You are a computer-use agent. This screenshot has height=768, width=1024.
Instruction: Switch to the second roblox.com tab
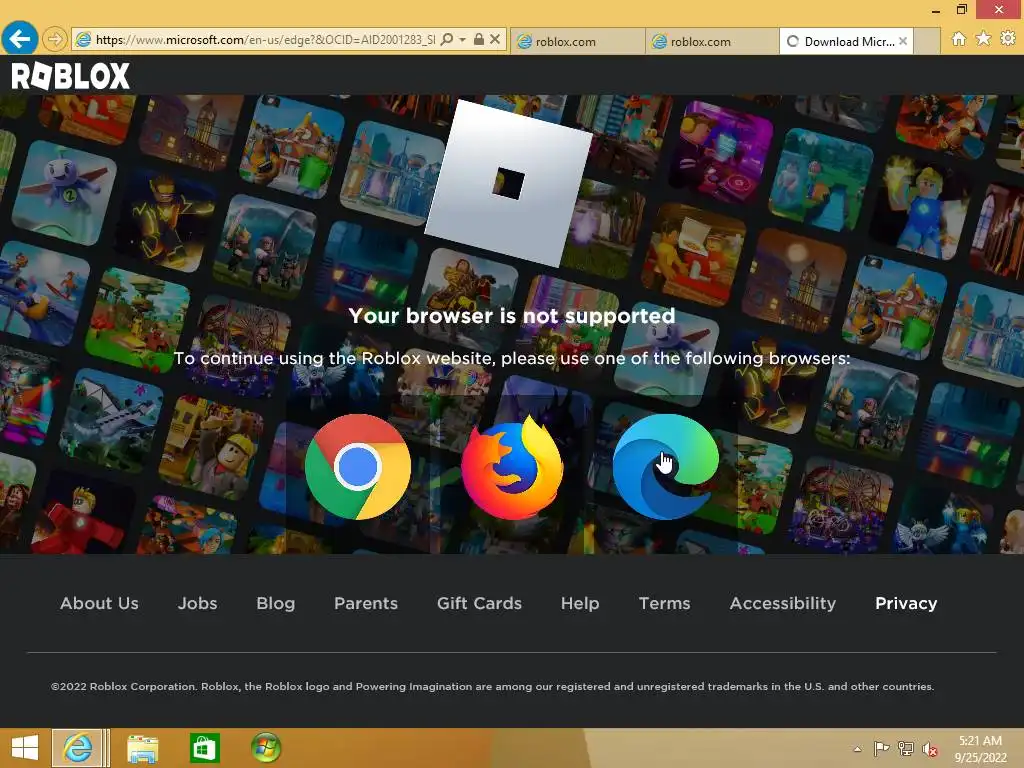tap(712, 42)
